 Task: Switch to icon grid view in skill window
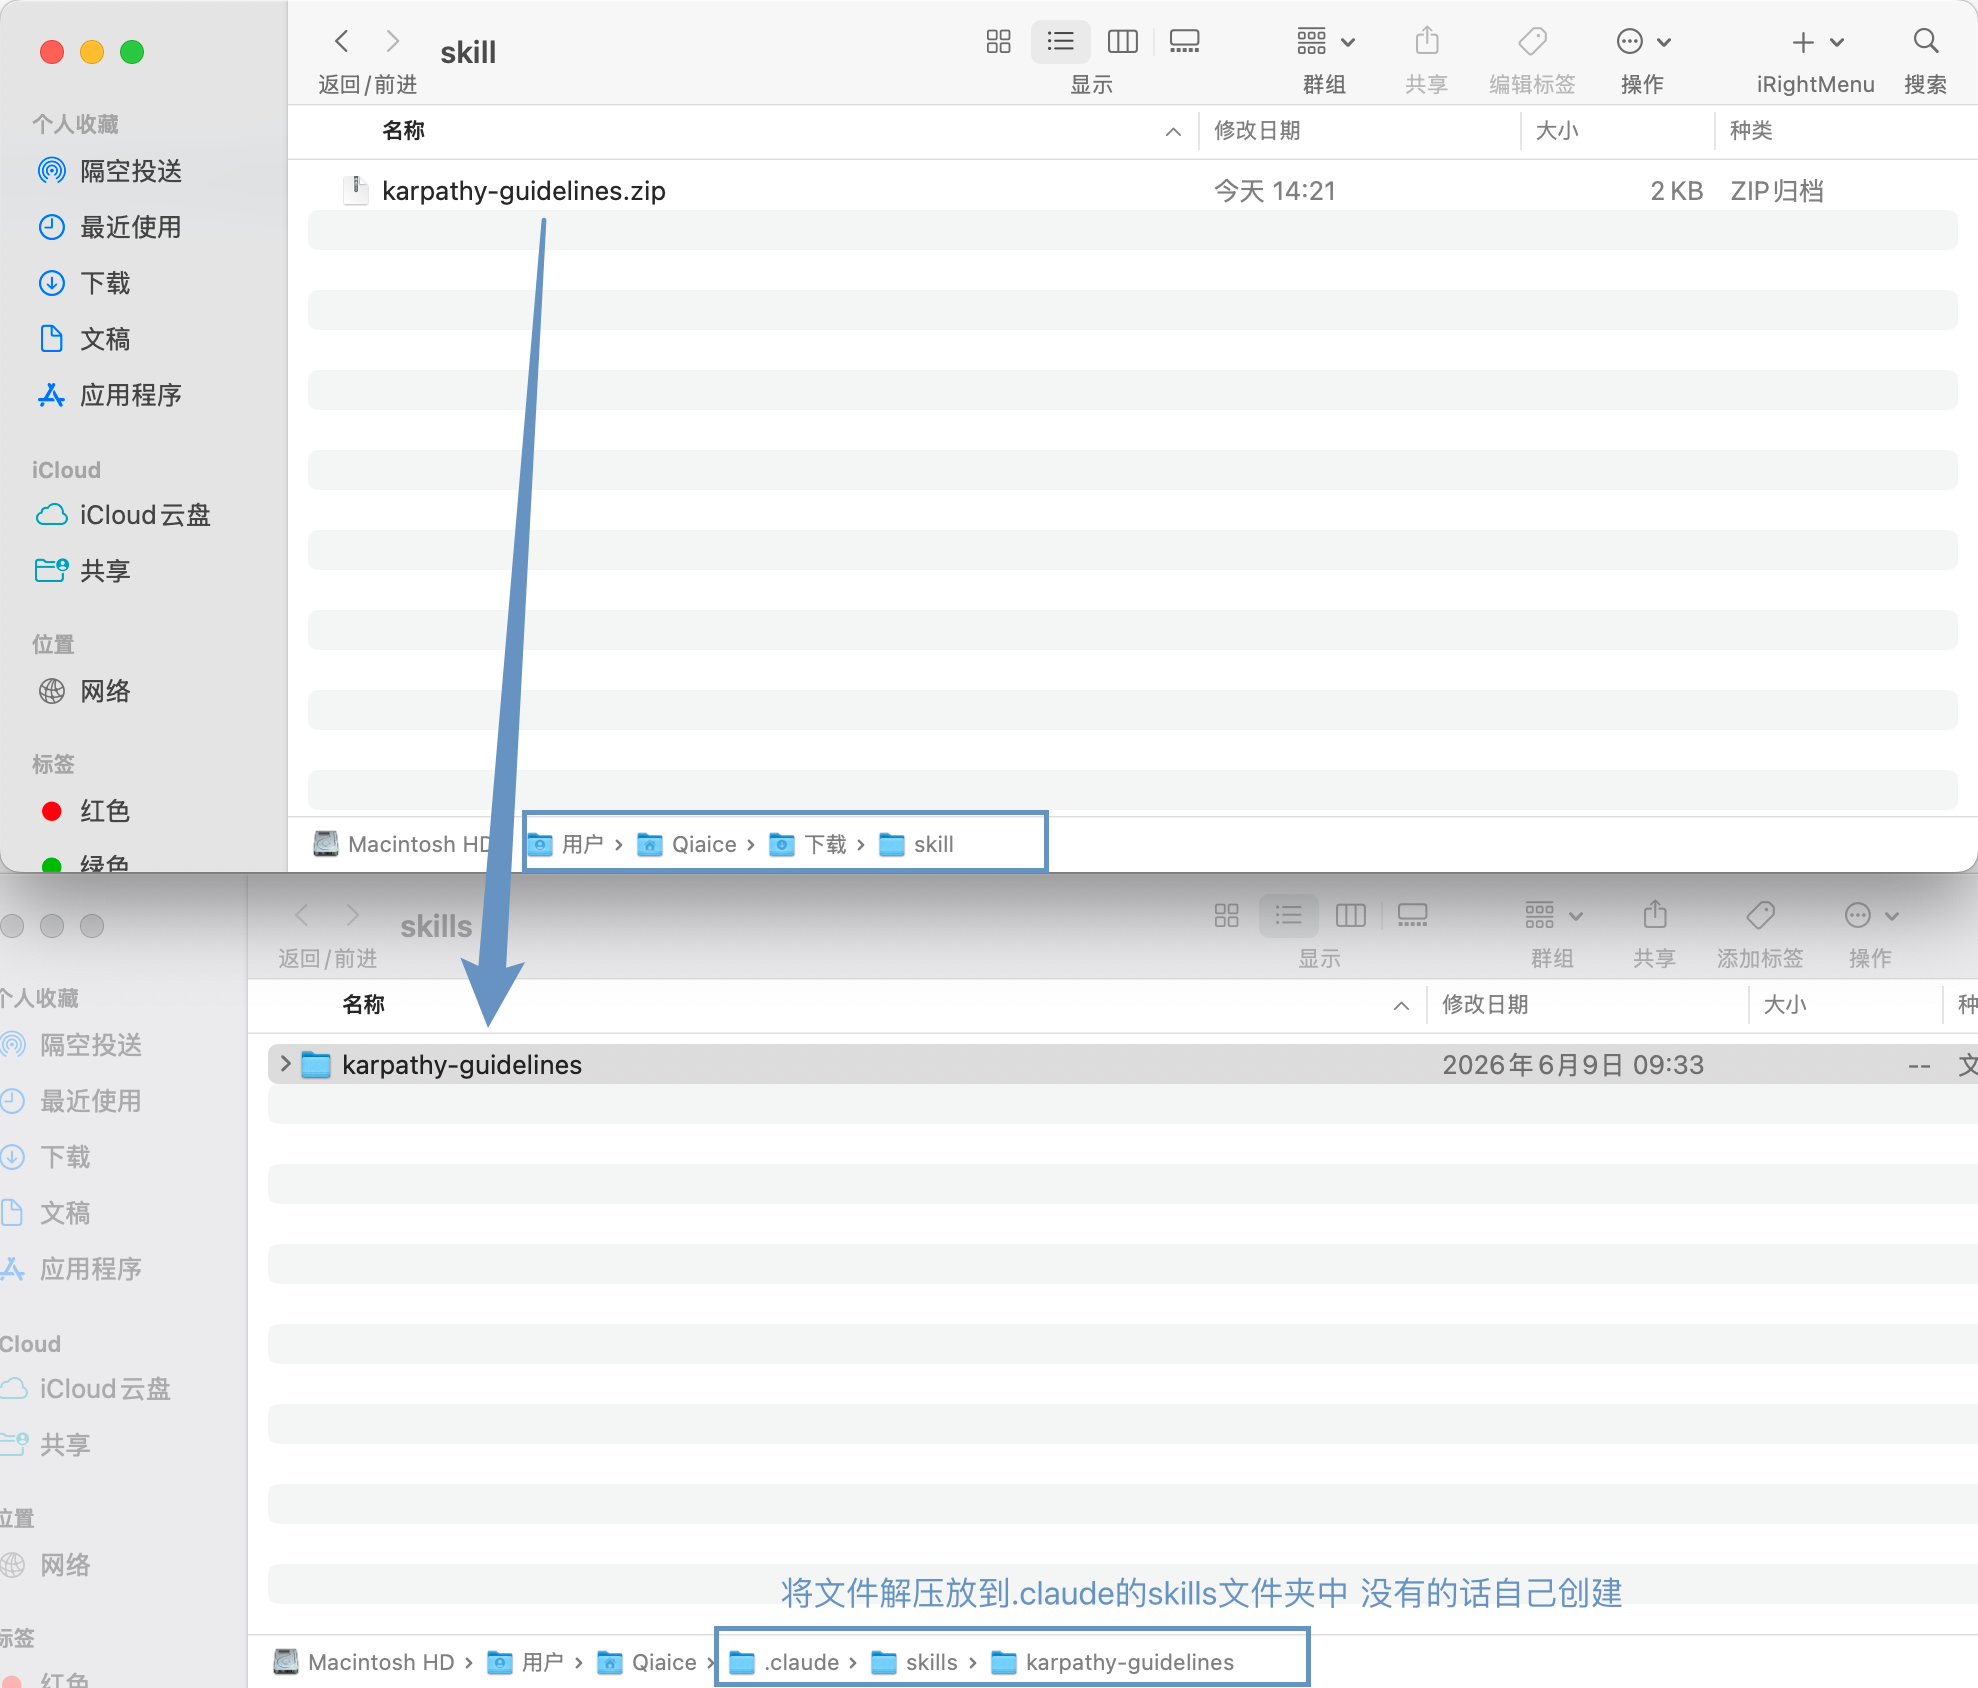point(998,41)
